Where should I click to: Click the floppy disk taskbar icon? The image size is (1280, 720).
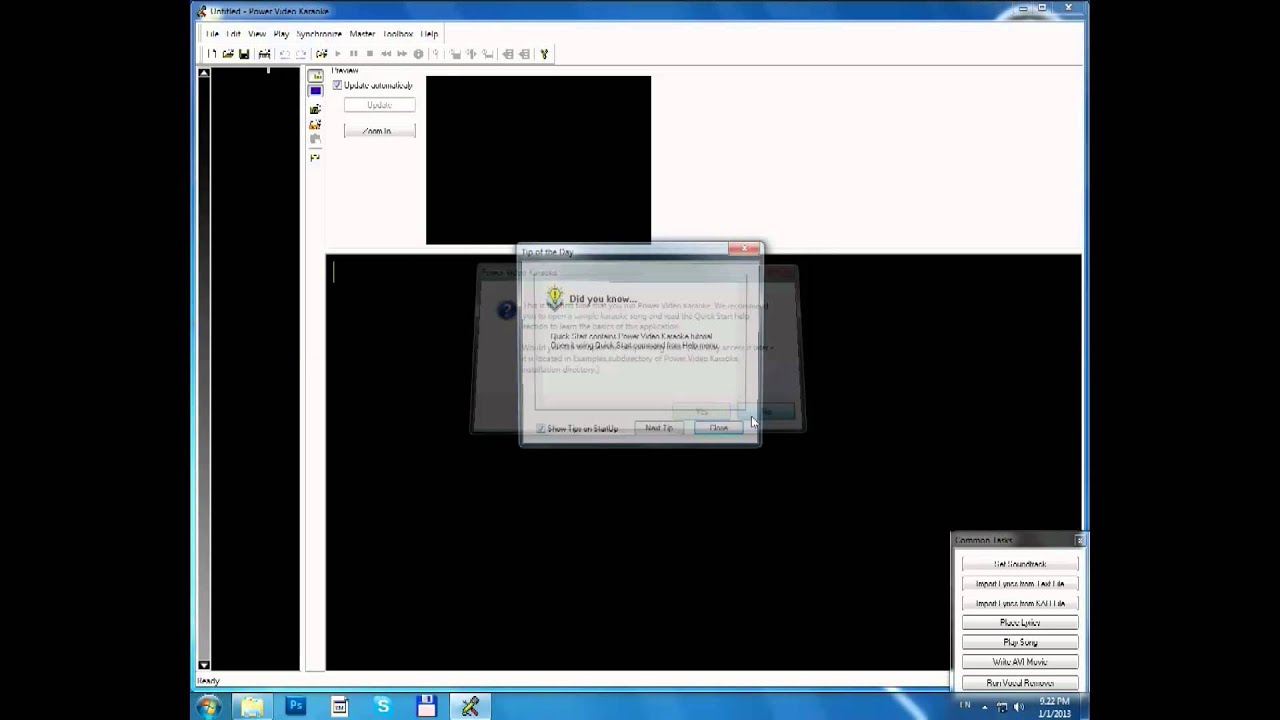(x=426, y=706)
